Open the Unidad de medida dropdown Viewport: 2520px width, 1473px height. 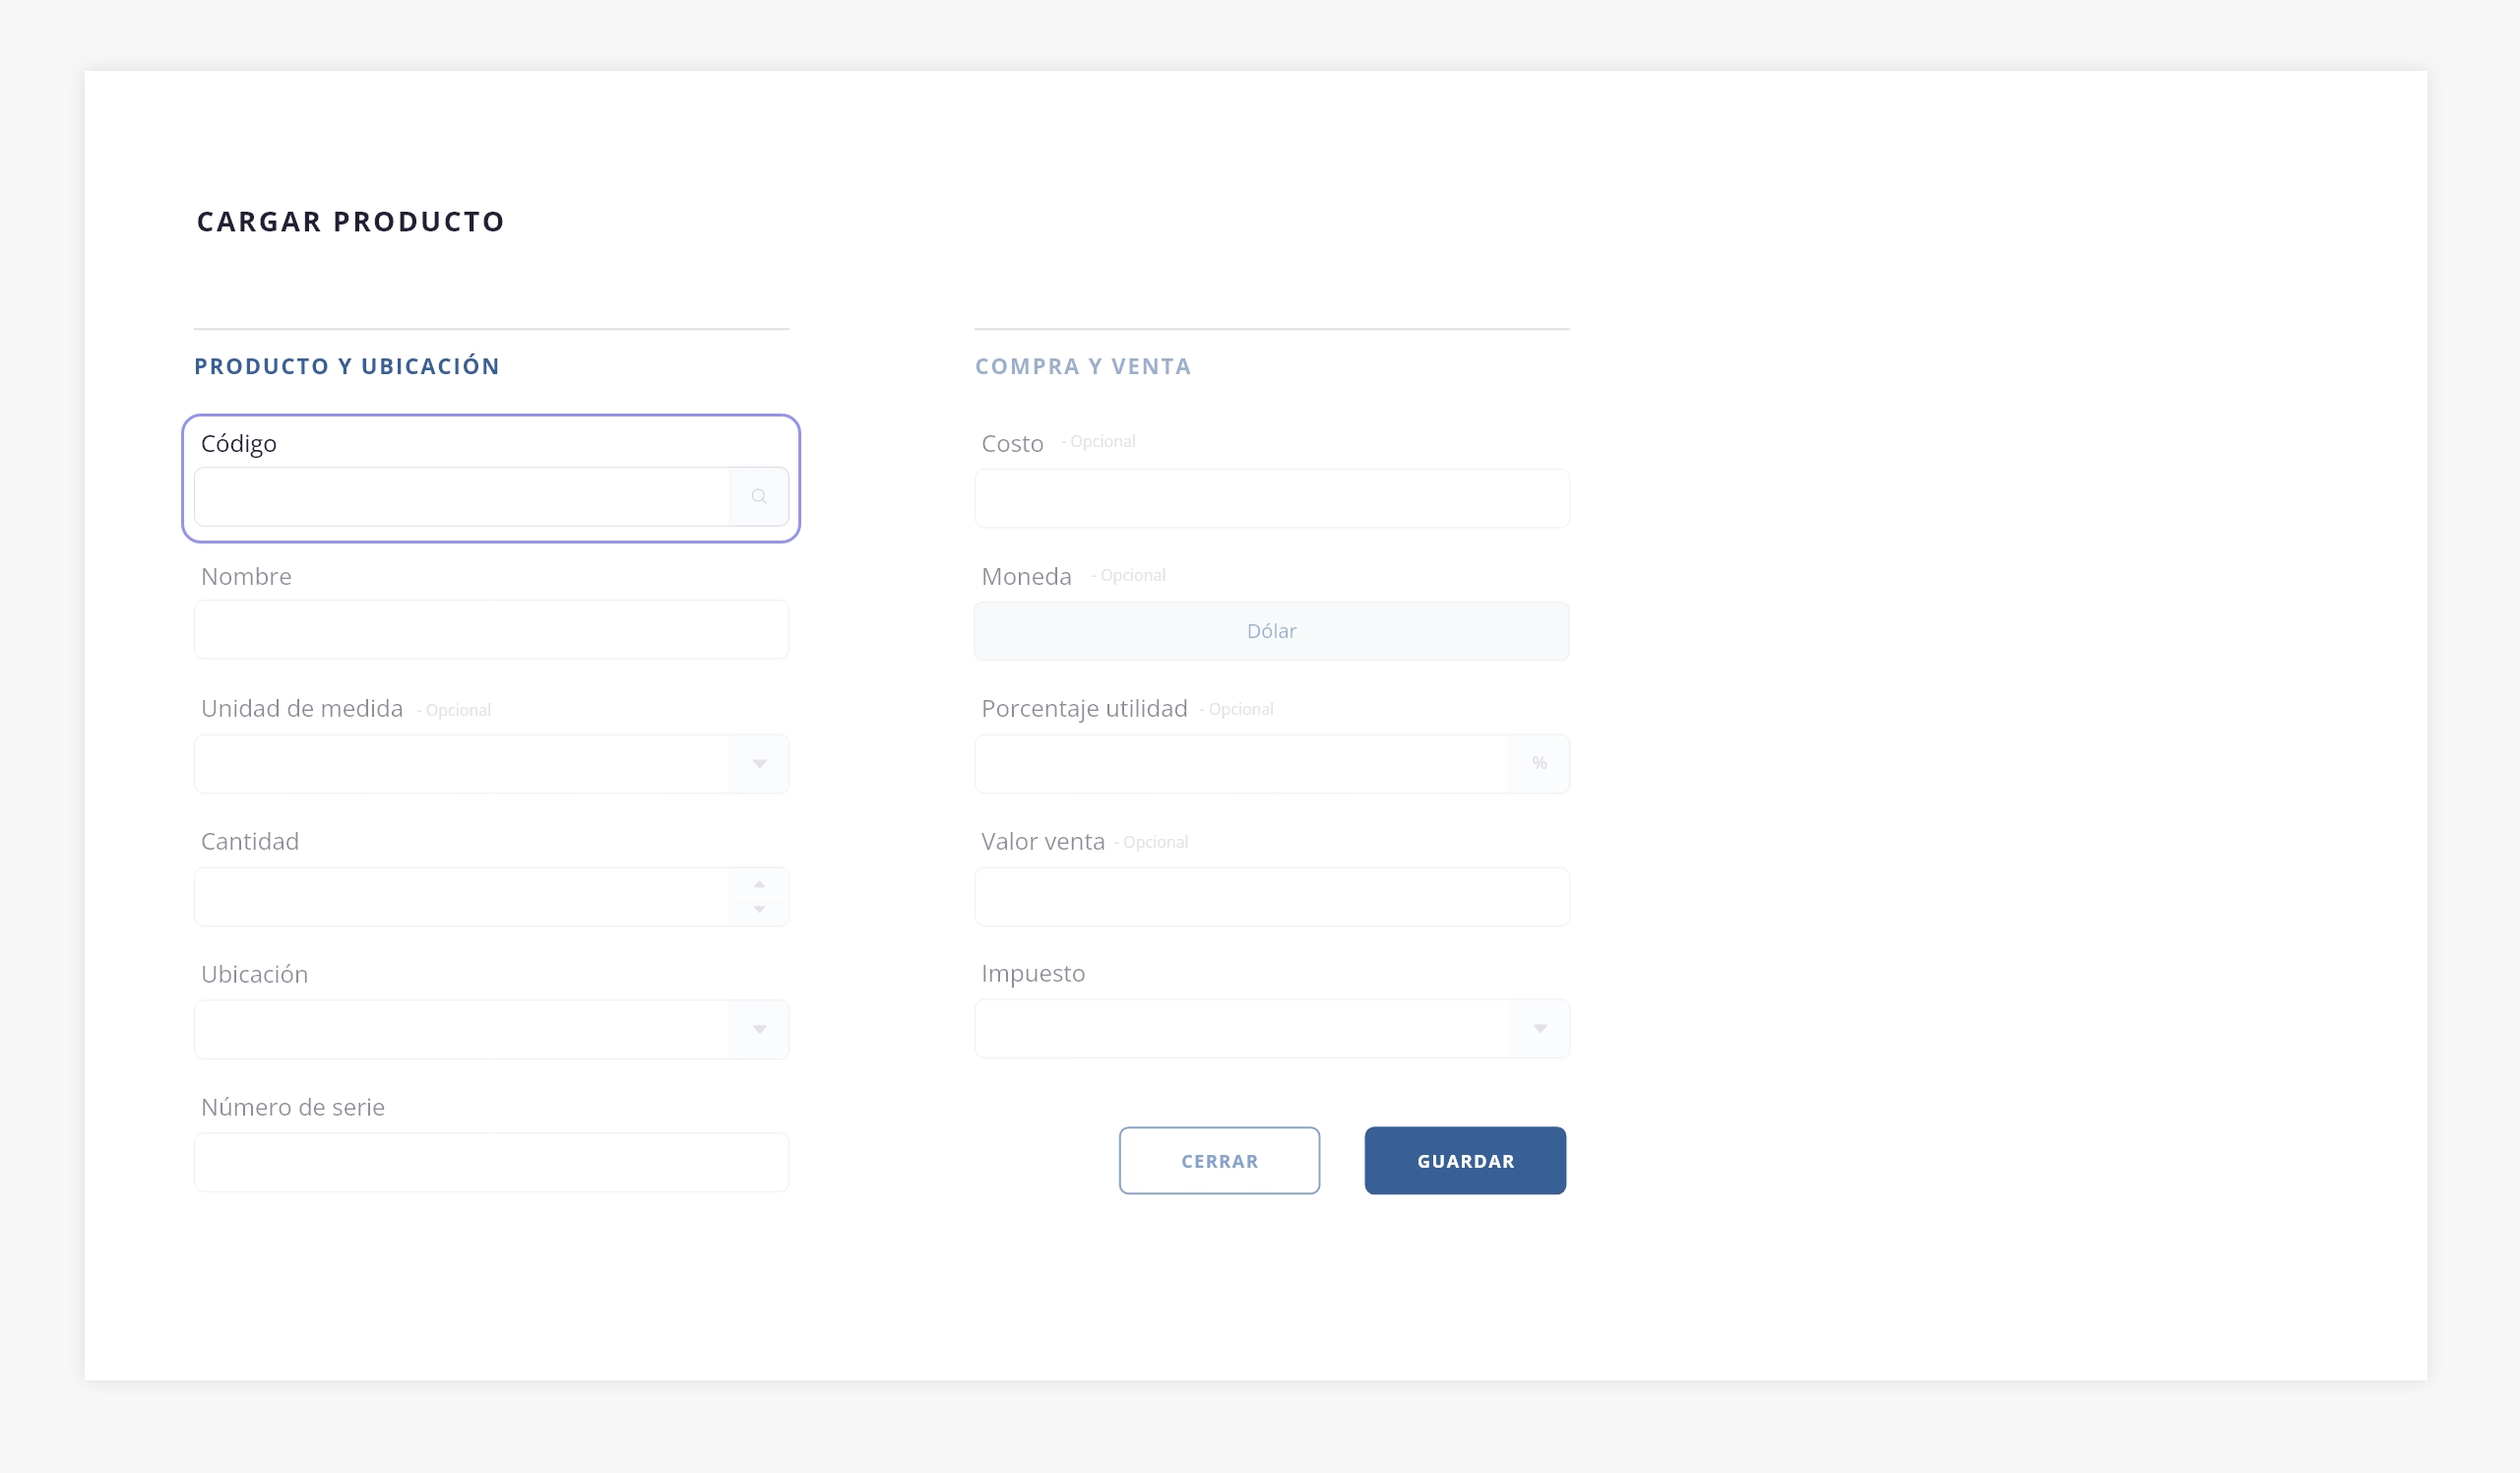pyautogui.click(x=759, y=764)
